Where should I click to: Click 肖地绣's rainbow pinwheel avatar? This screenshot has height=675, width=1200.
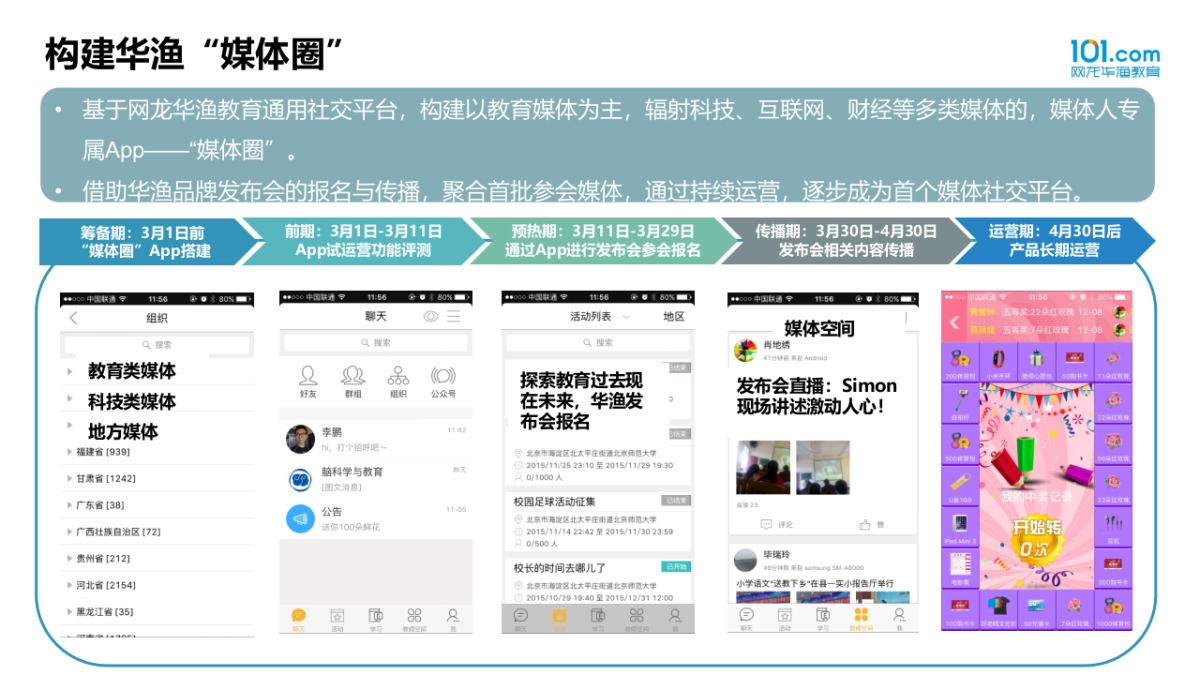tap(743, 349)
